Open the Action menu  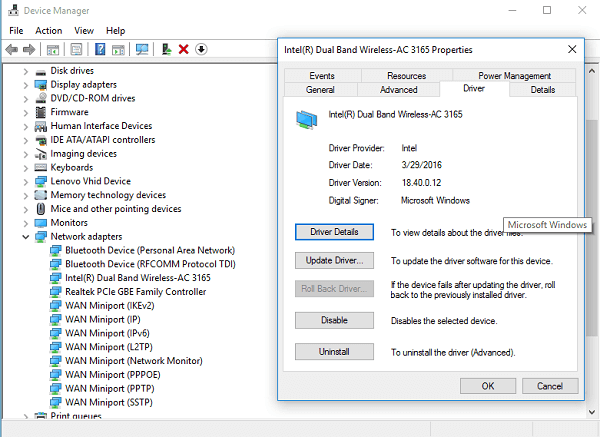(x=49, y=31)
